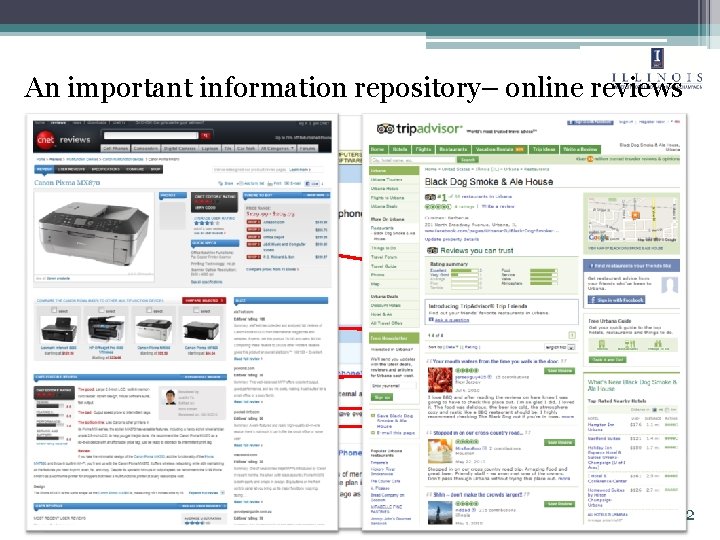Click TripAdvisor green rating circles under title
Screen dimensions: 720x540
[438, 207]
